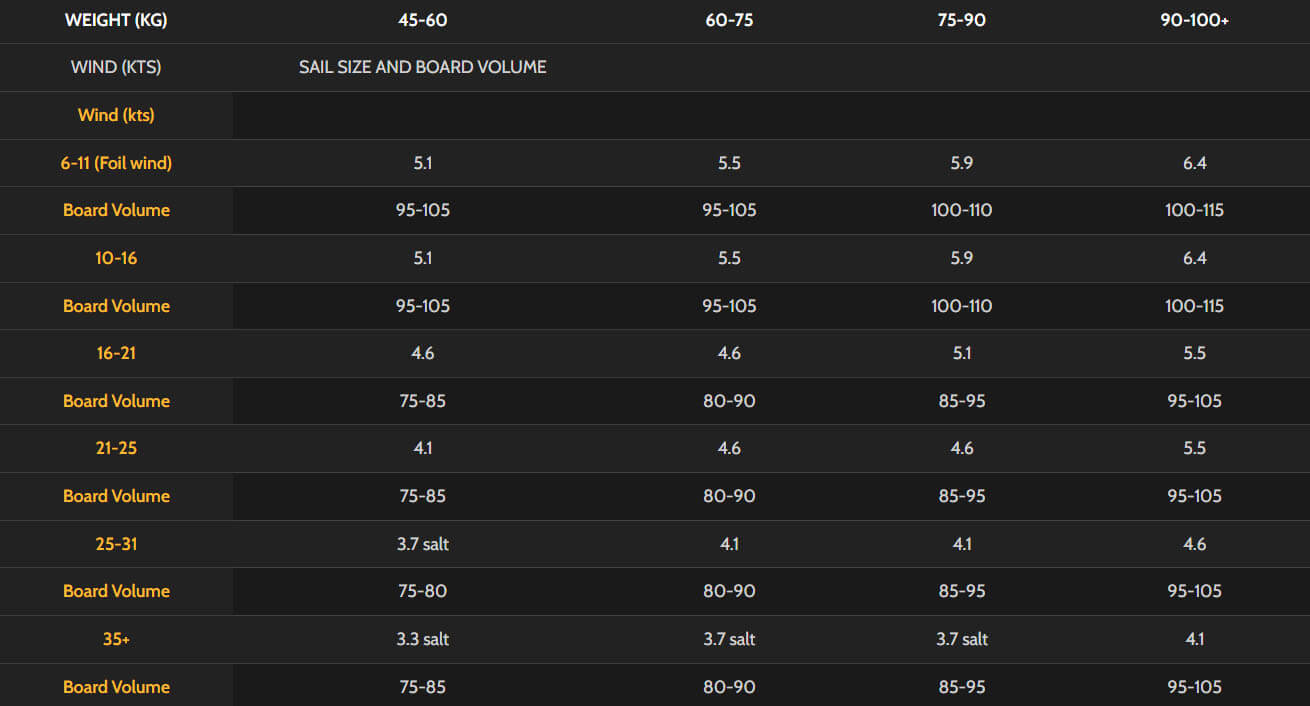Click the 3.7 salt cell in 25-31 row

point(422,544)
